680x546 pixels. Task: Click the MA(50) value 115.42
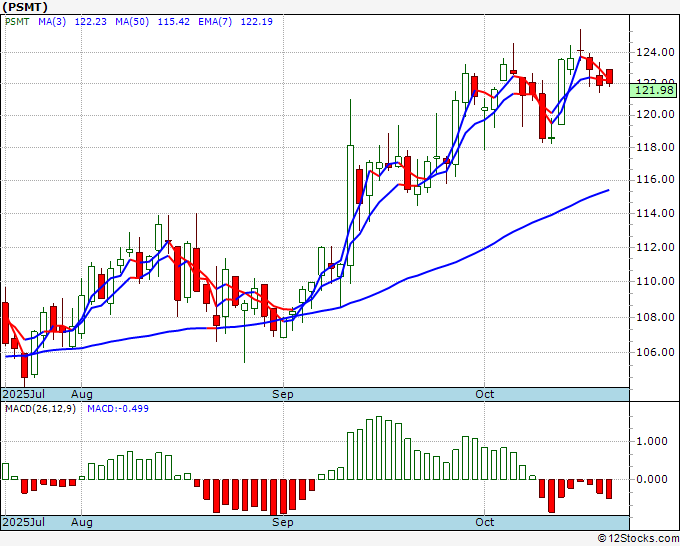point(173,22)
